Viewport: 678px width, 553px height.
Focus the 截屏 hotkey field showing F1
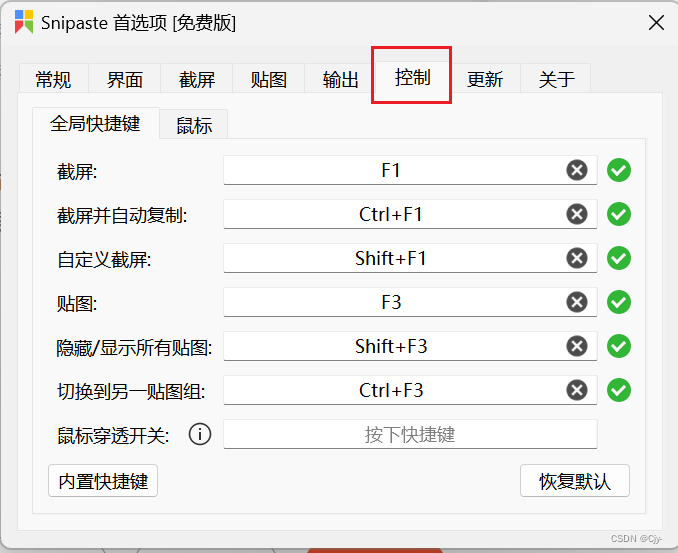410,170
